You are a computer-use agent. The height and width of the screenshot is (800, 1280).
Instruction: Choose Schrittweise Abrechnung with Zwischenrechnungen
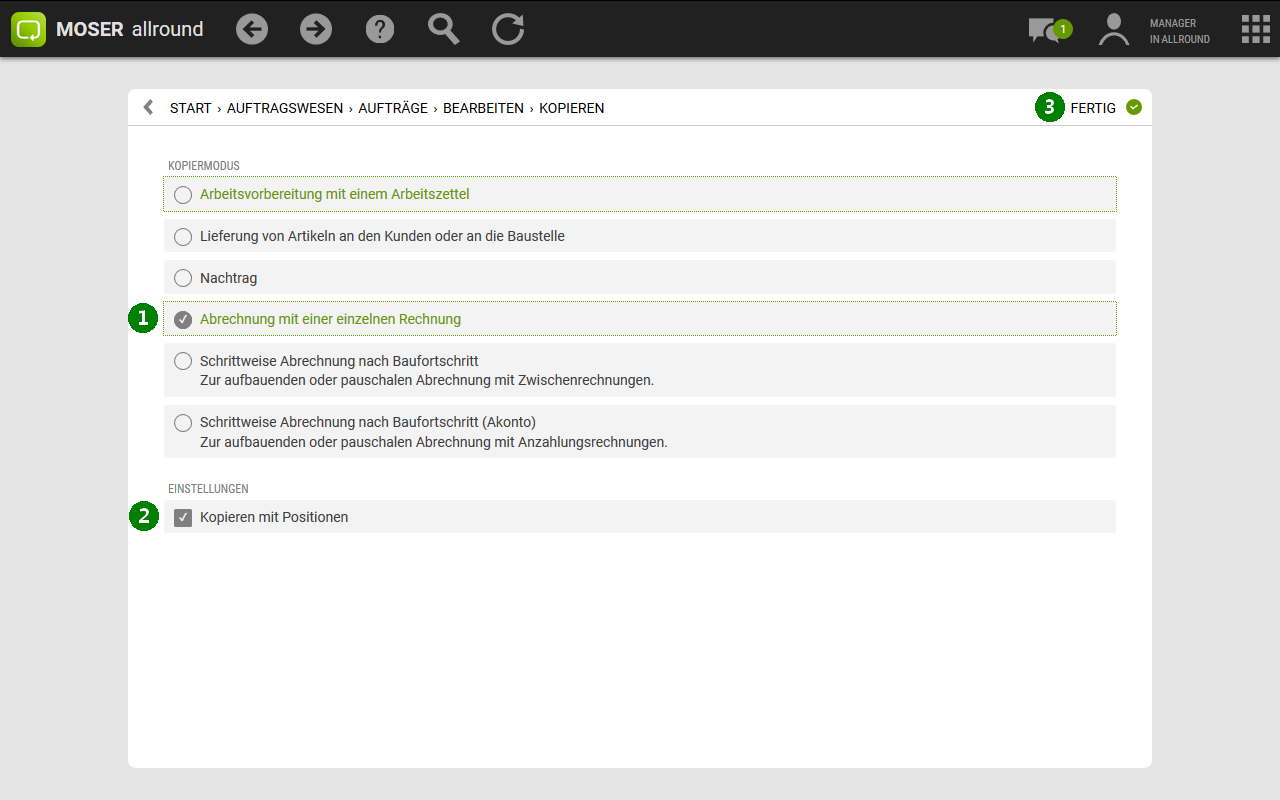[183, 361]
